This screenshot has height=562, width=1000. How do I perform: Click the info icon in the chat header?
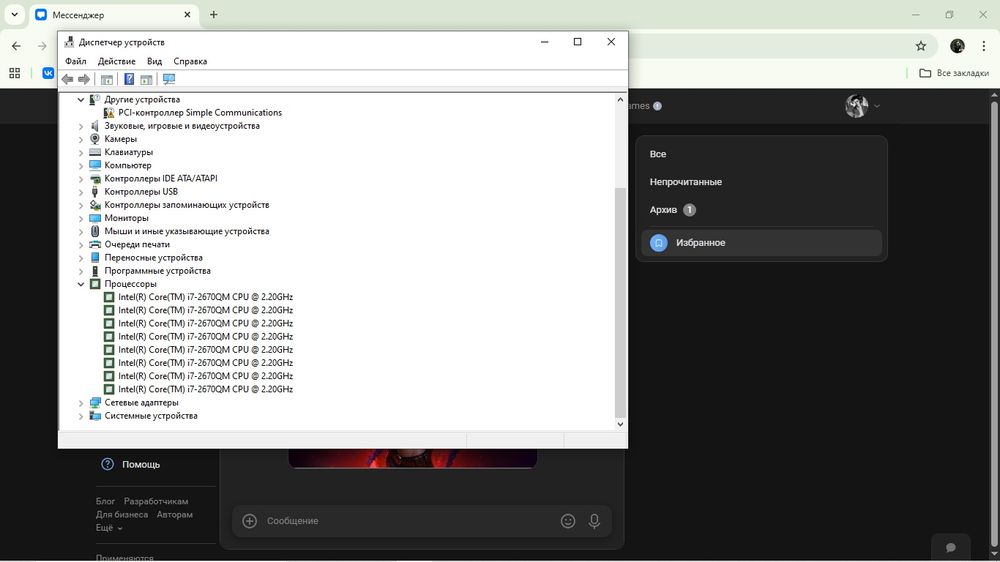point(658,106)
